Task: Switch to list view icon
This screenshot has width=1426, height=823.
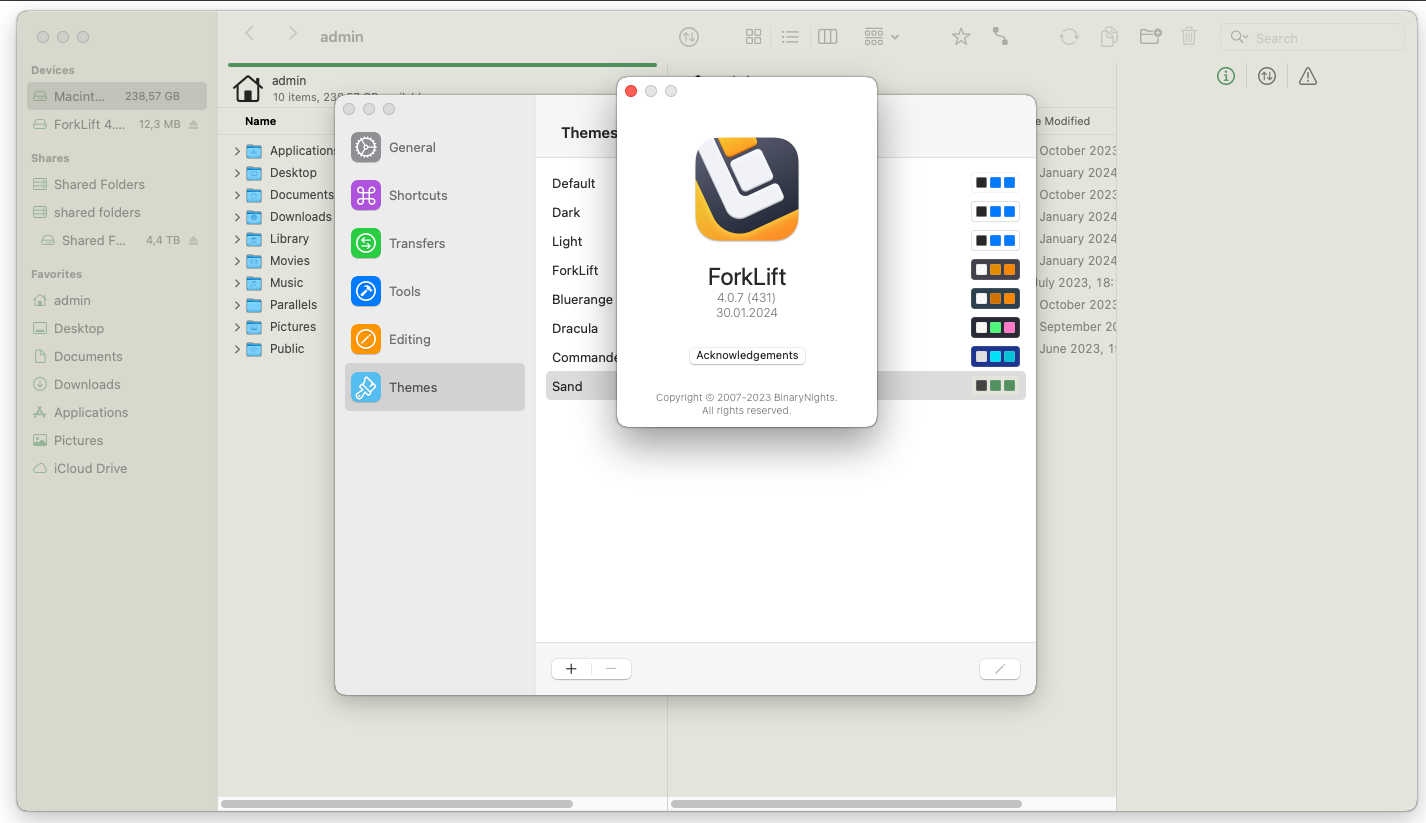Action: 790,37
